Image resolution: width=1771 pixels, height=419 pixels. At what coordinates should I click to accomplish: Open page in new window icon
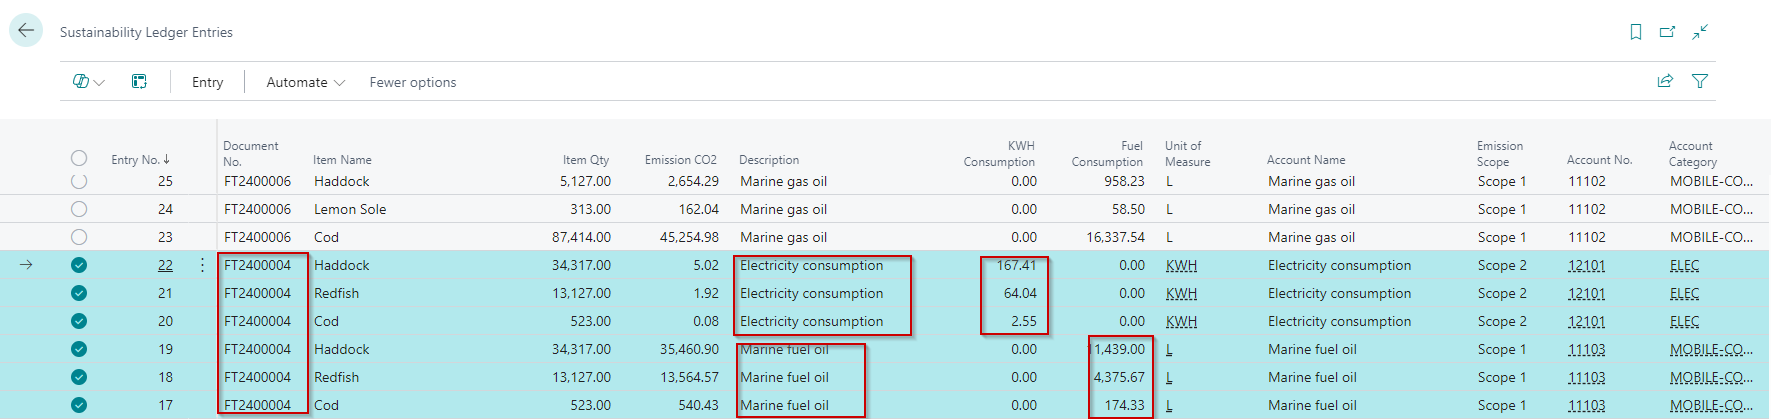1667,32
